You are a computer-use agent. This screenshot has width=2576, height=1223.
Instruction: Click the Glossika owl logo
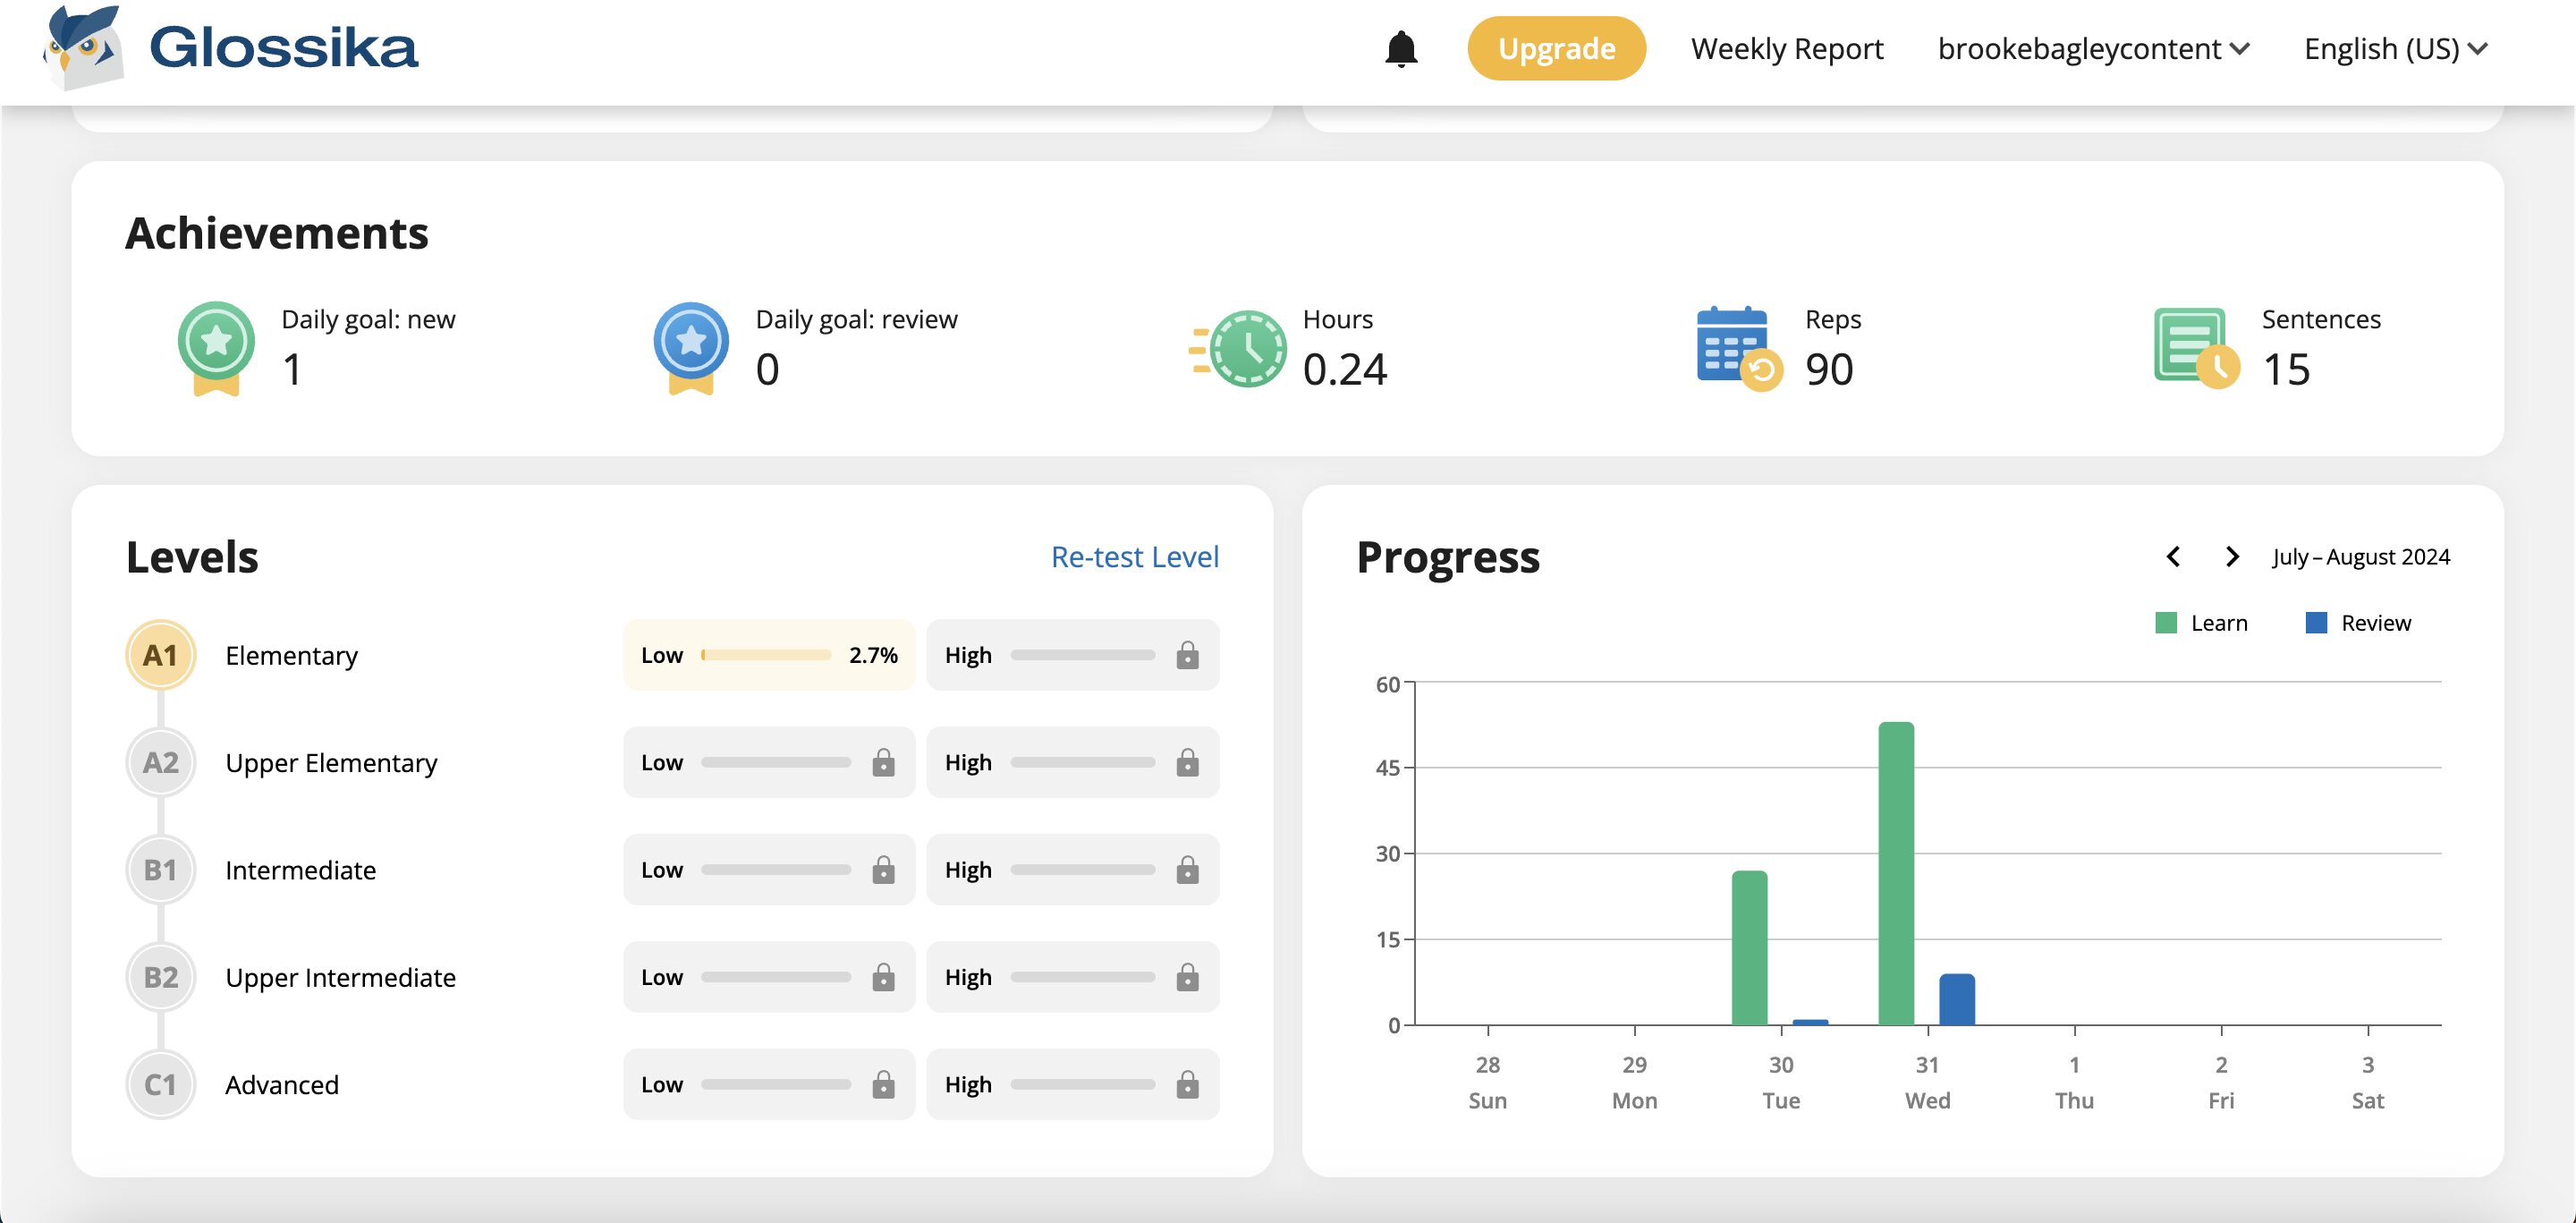click(x=84, y=47)
